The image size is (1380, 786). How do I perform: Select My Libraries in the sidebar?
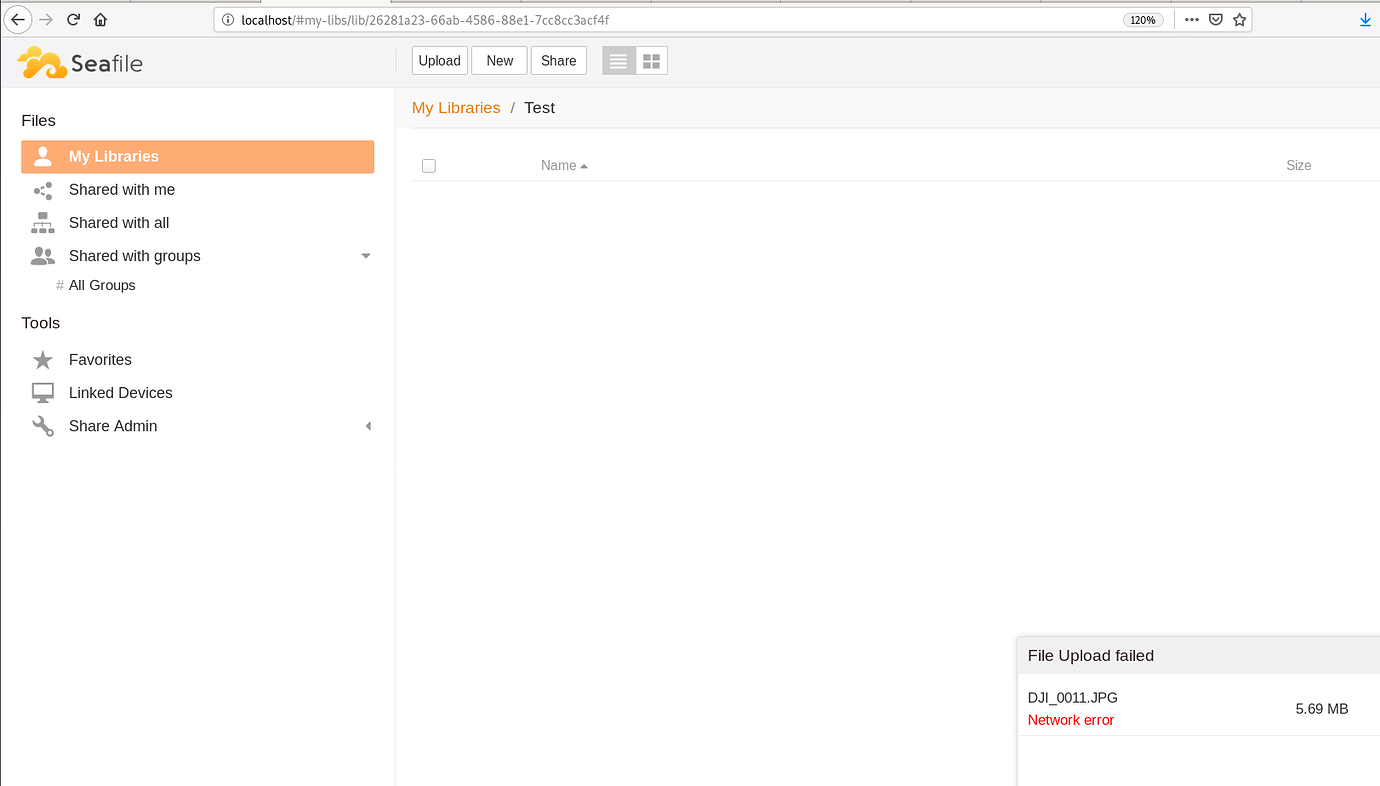tap(113, 156)
